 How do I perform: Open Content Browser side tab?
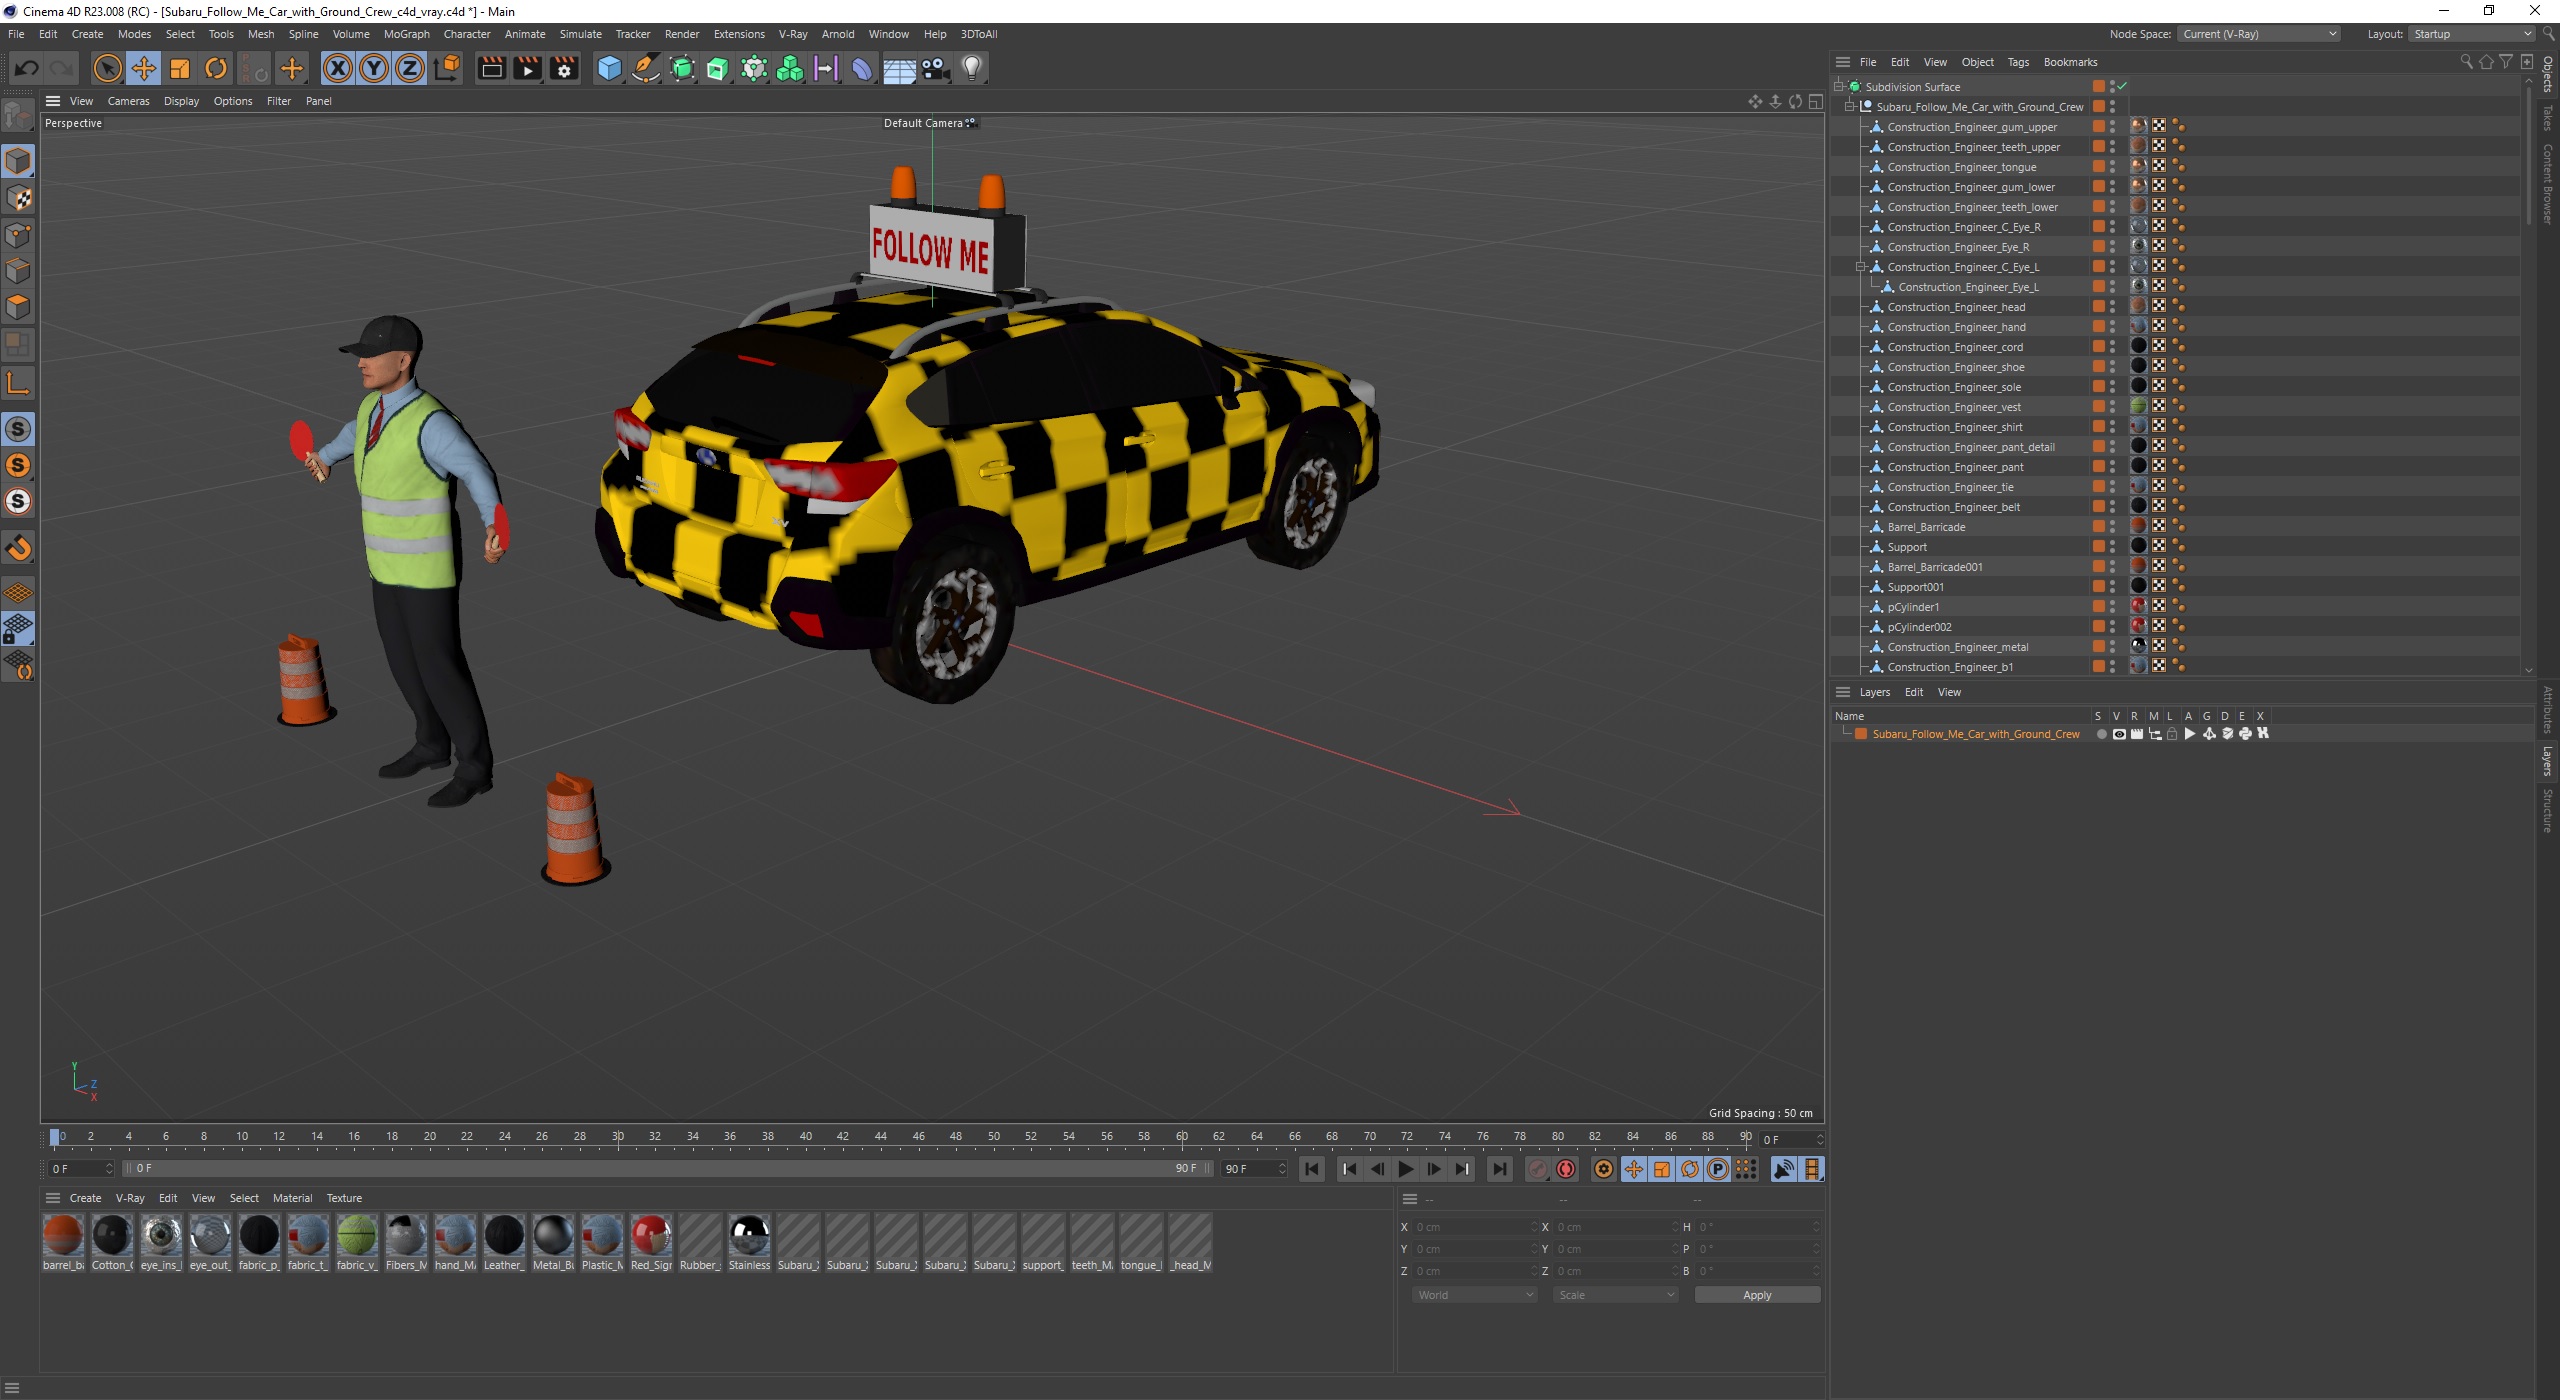coord(2548,184)
